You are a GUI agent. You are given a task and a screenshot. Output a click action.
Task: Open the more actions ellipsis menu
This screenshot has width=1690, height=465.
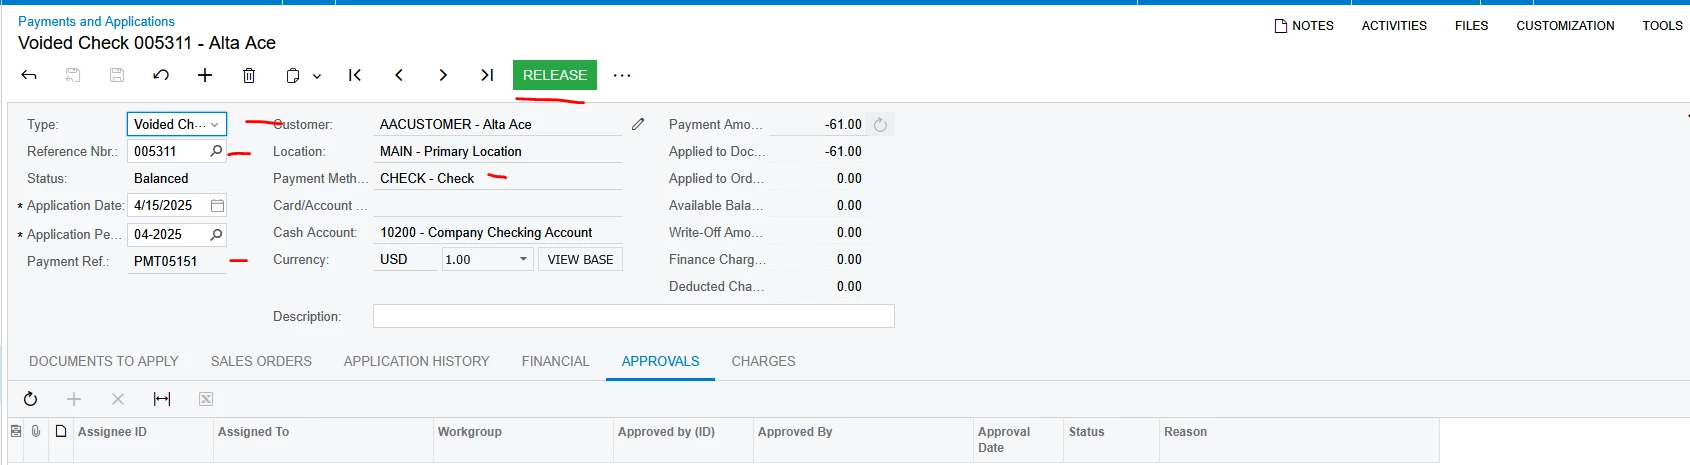pyautogui.click(x=622, y=75)
